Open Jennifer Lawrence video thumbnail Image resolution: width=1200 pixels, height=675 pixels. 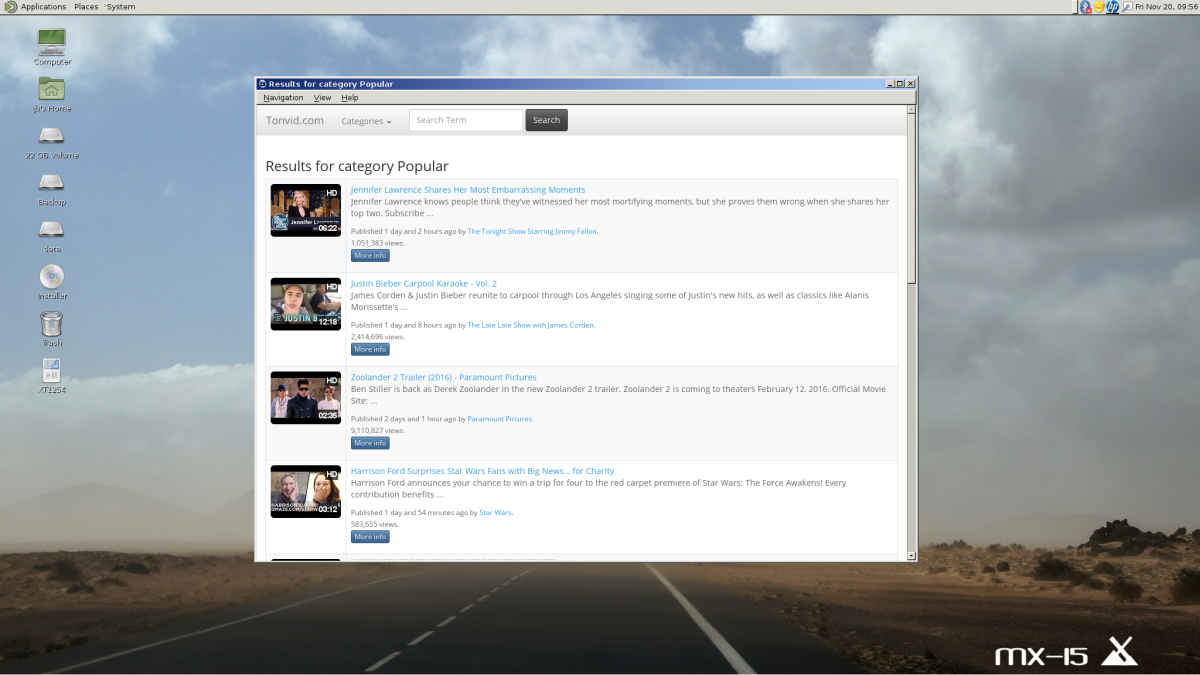coord(306,210)
